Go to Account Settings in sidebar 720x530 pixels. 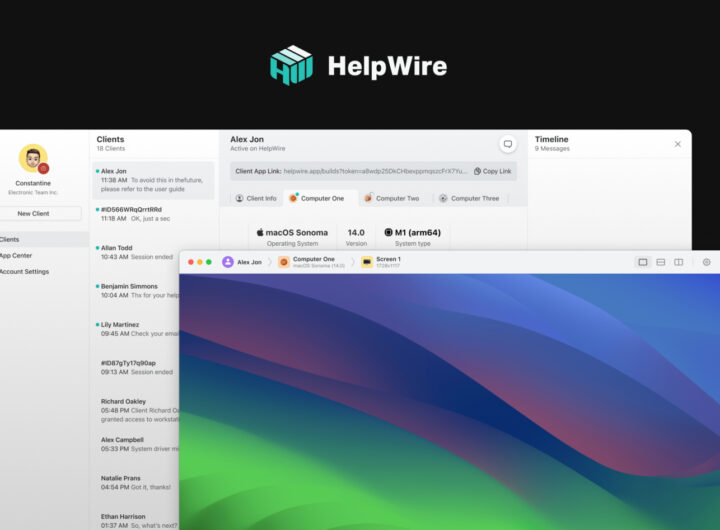[x=23, y=271]
